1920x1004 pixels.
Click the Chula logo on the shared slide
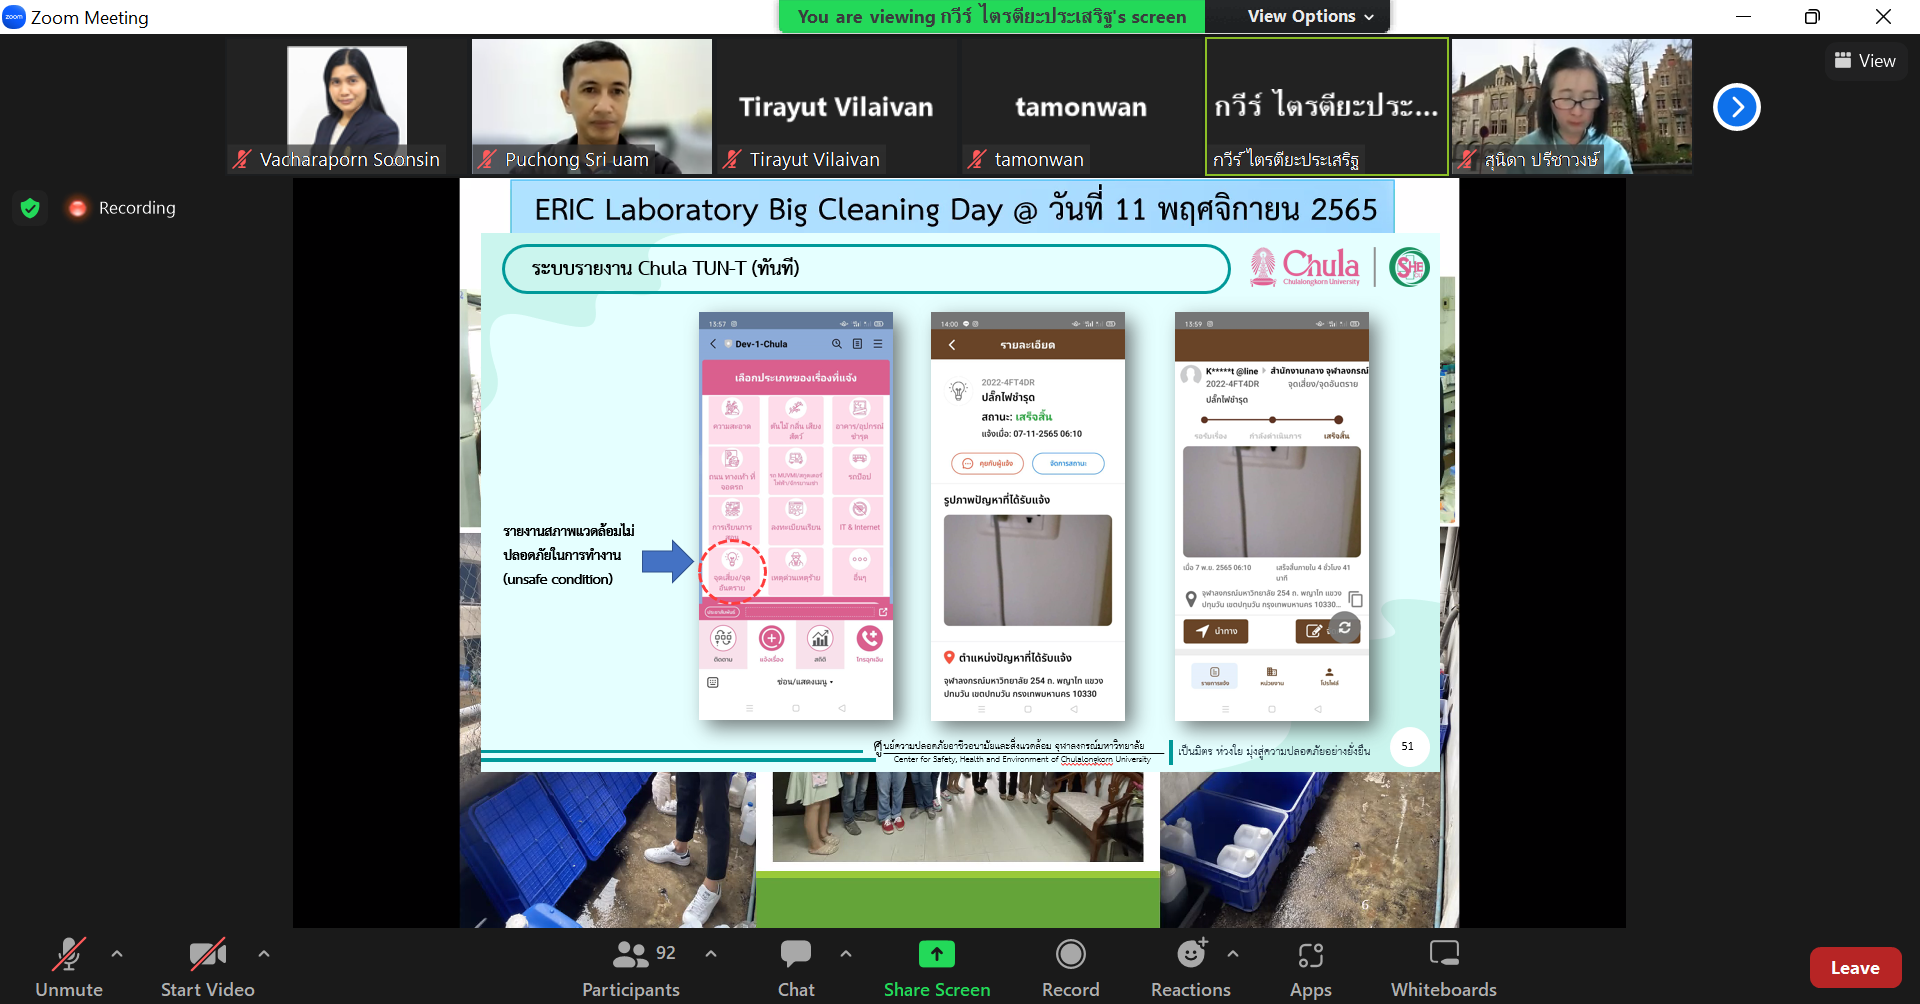[1305, 267]
